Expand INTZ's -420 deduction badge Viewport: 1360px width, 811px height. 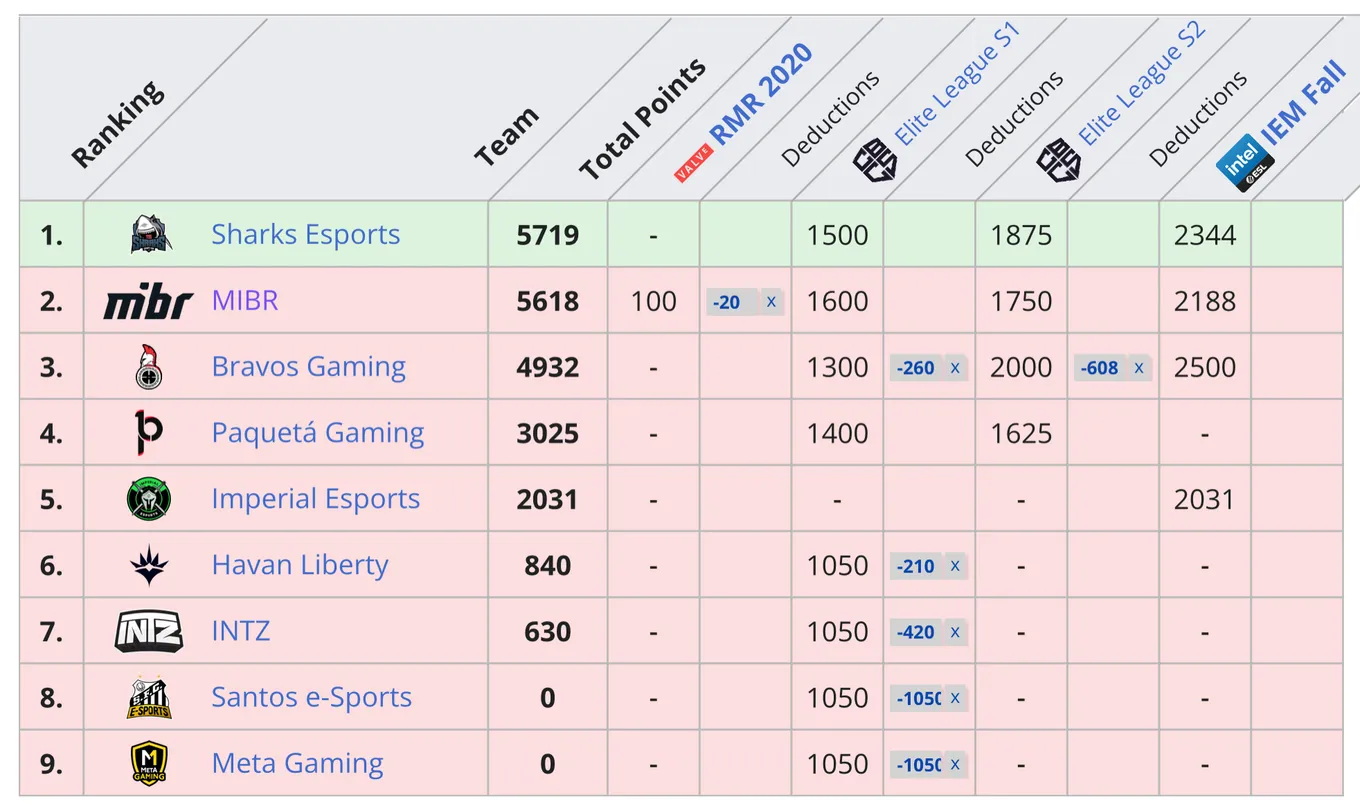pos(929,632)
